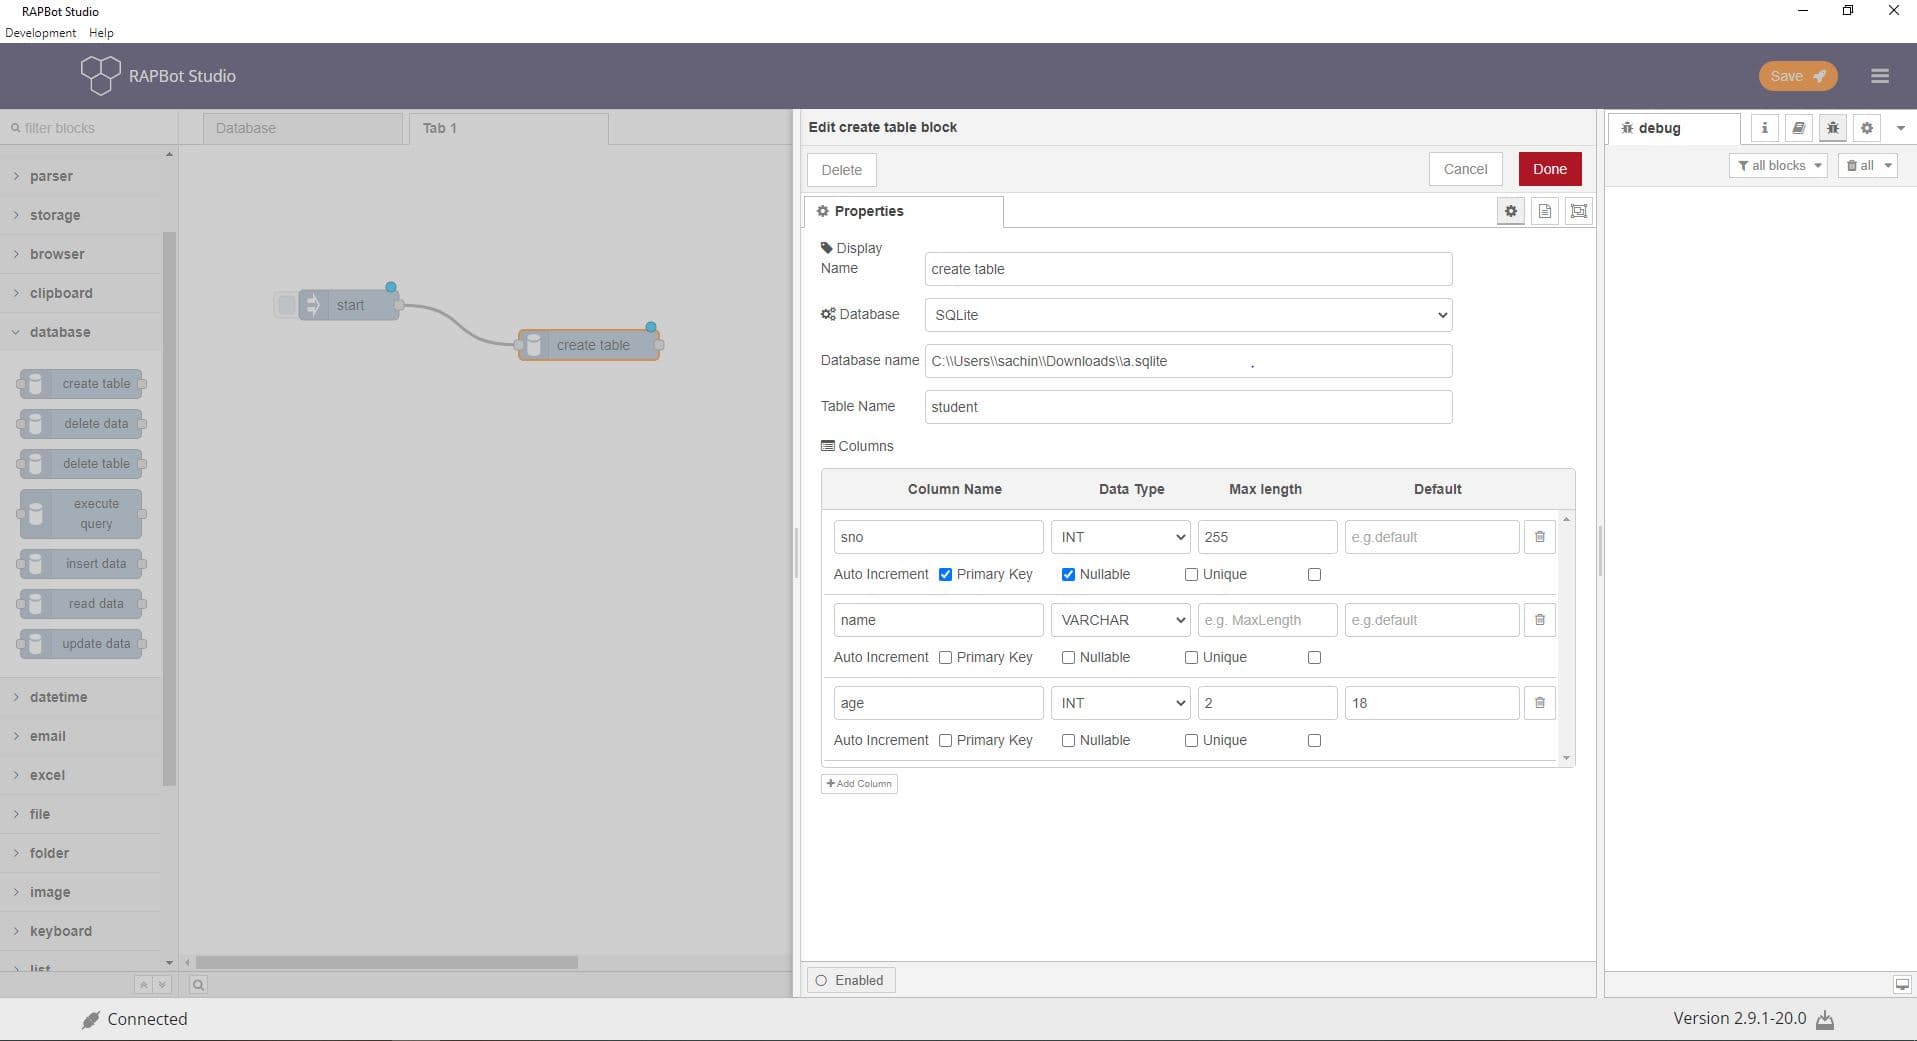1917x1041 pixels.
Task: Click the orange Save button
Action: pos(1797,76)
